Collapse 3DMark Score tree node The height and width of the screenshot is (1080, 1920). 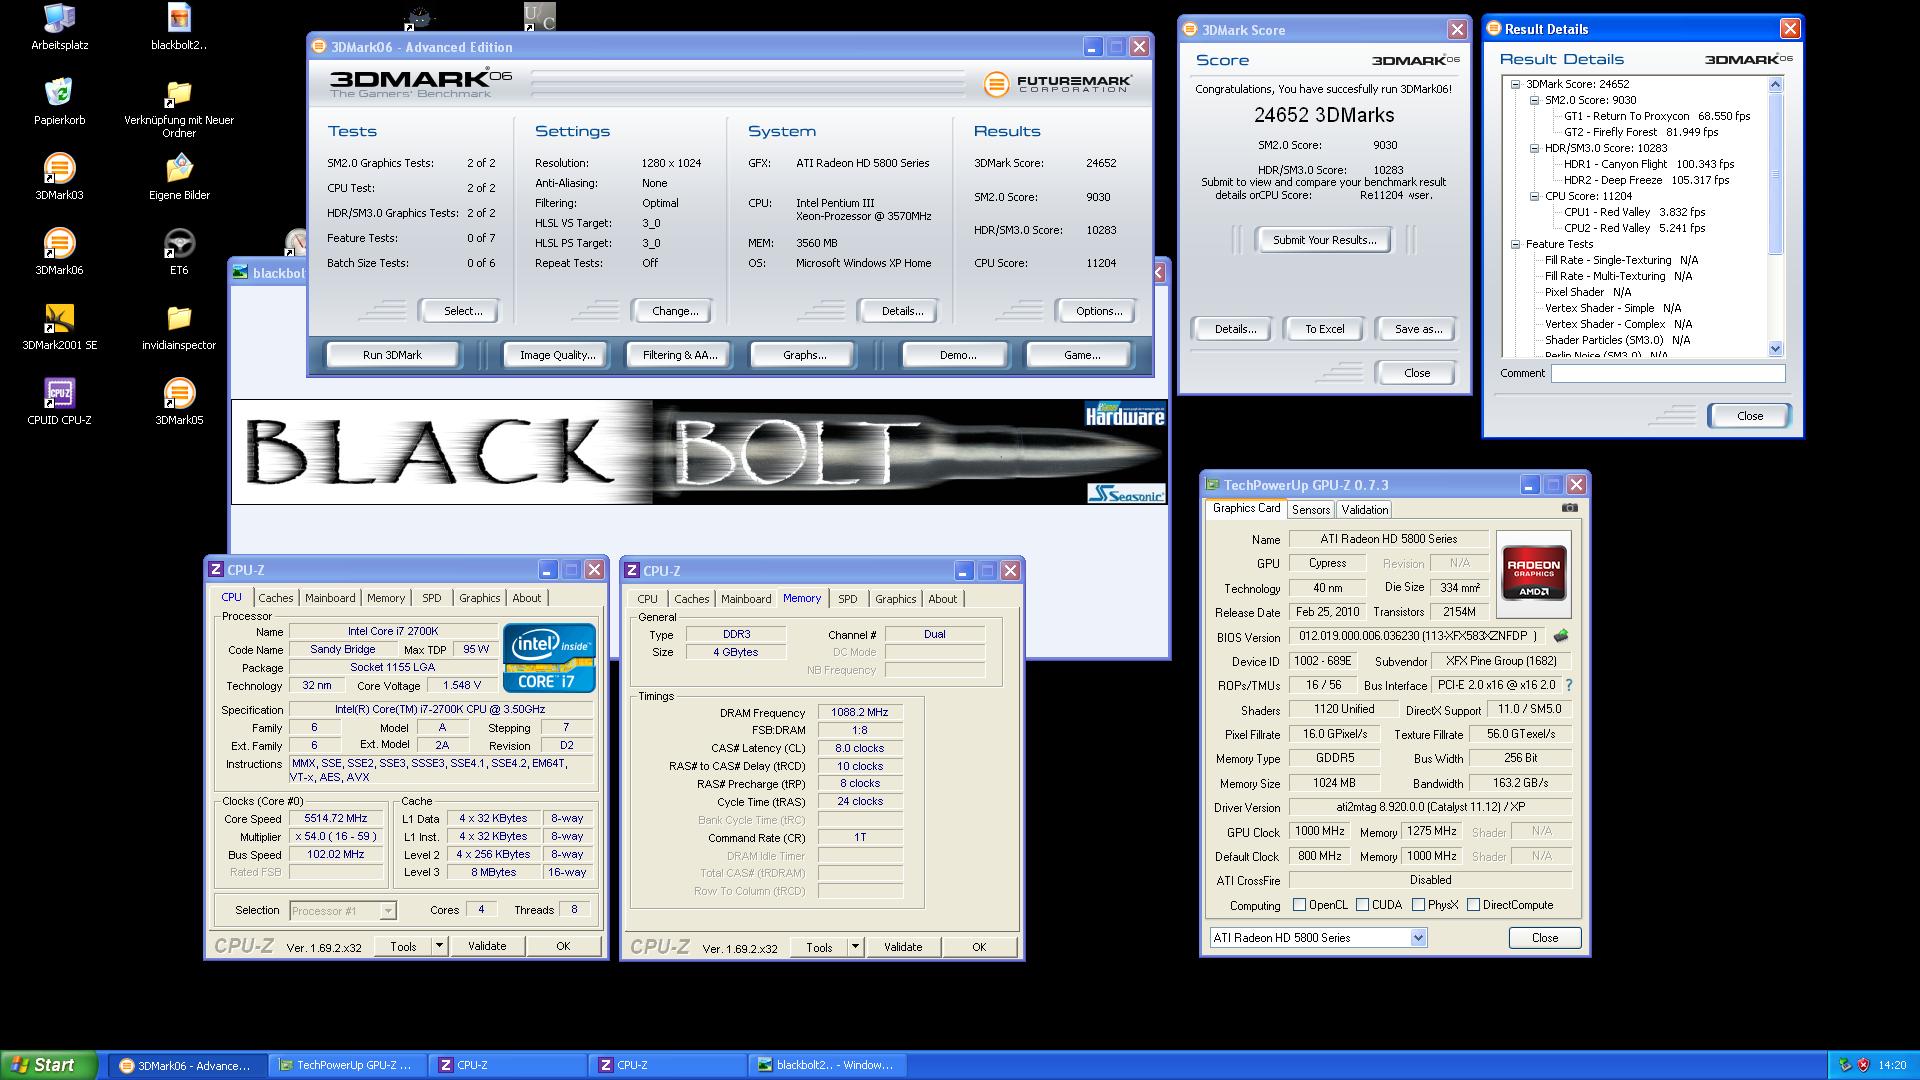[x=1516, y=85]
